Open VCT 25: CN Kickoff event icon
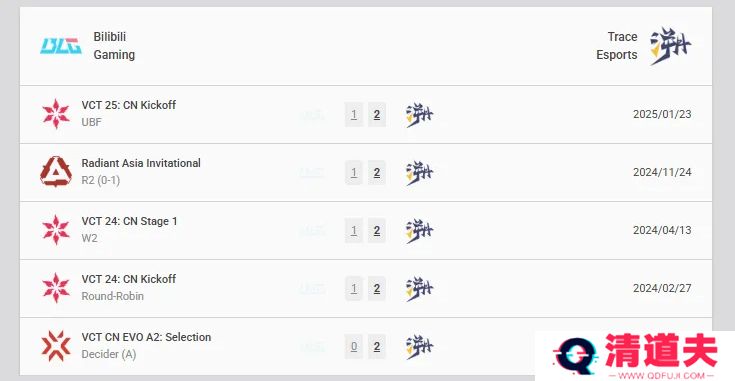This screenshot has height=381, width=735. click(x=56, y=114)
